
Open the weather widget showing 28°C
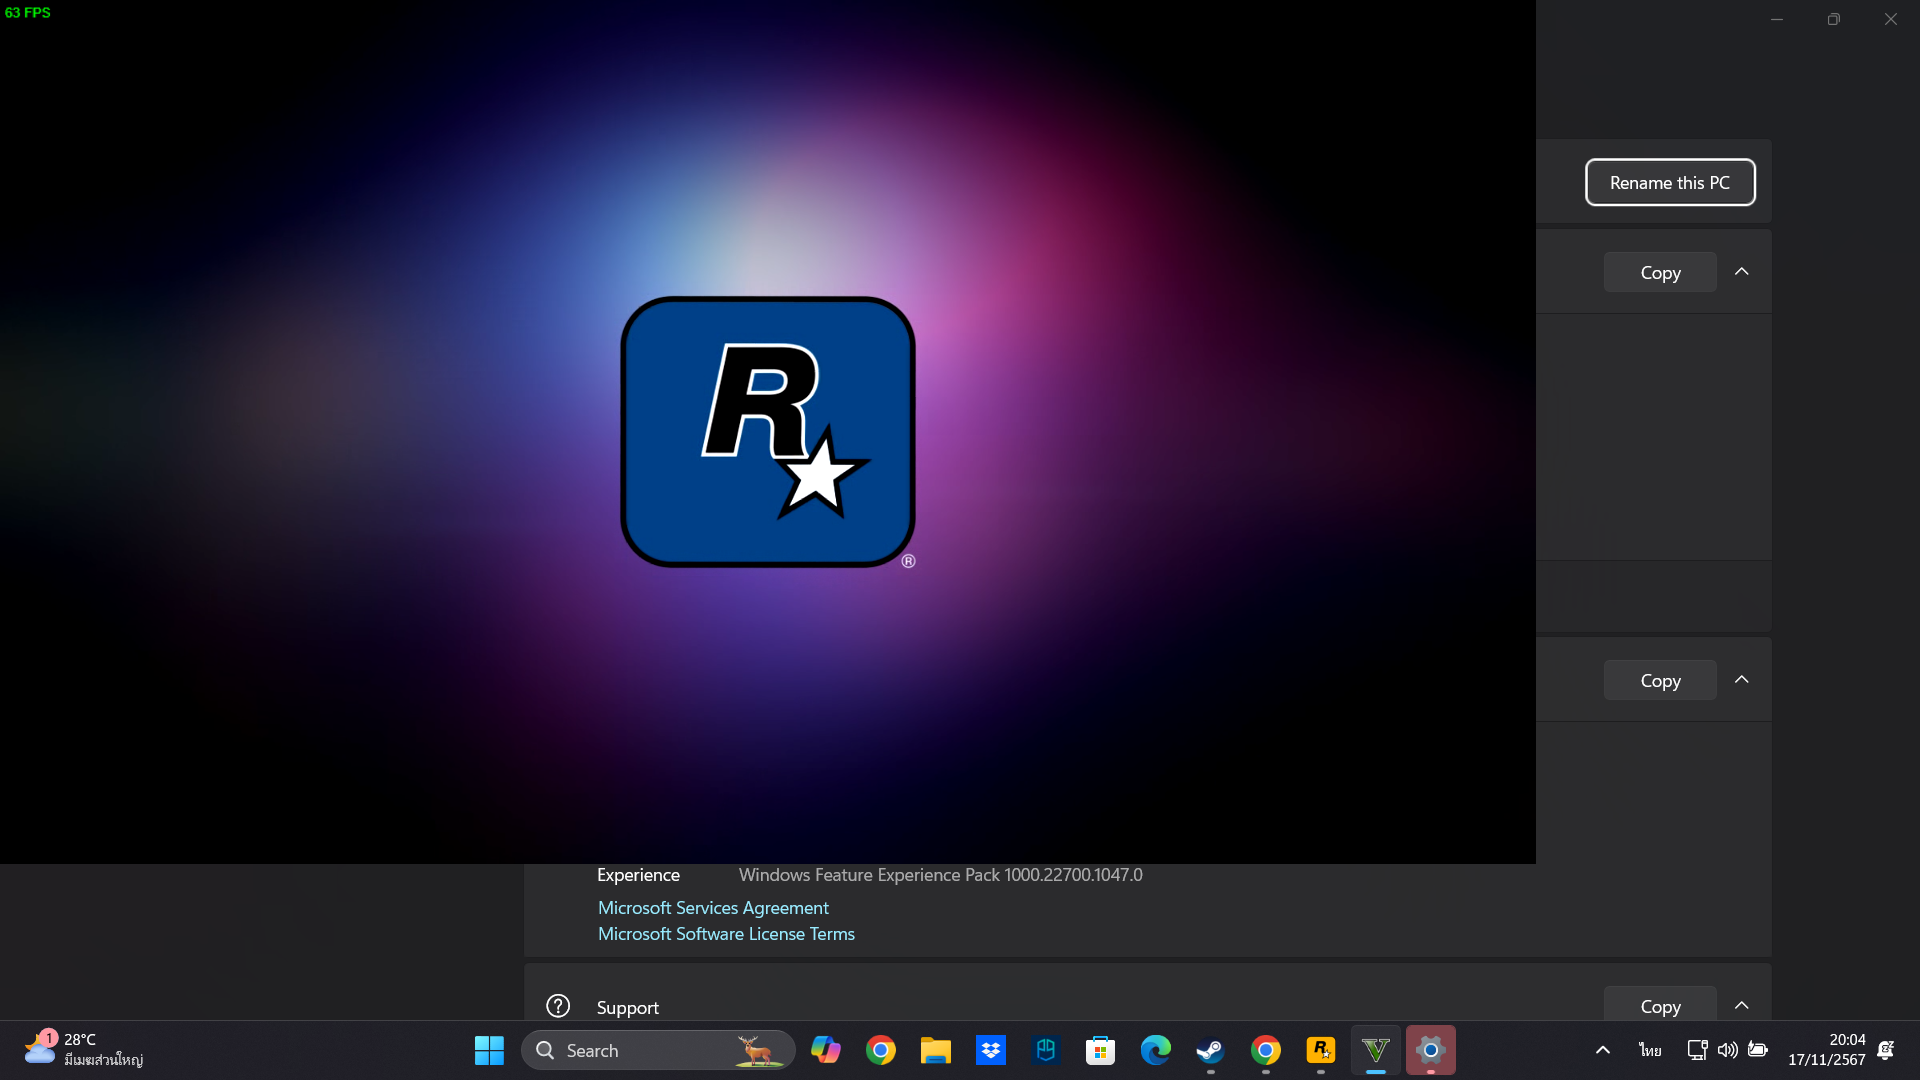[84, 1050]
